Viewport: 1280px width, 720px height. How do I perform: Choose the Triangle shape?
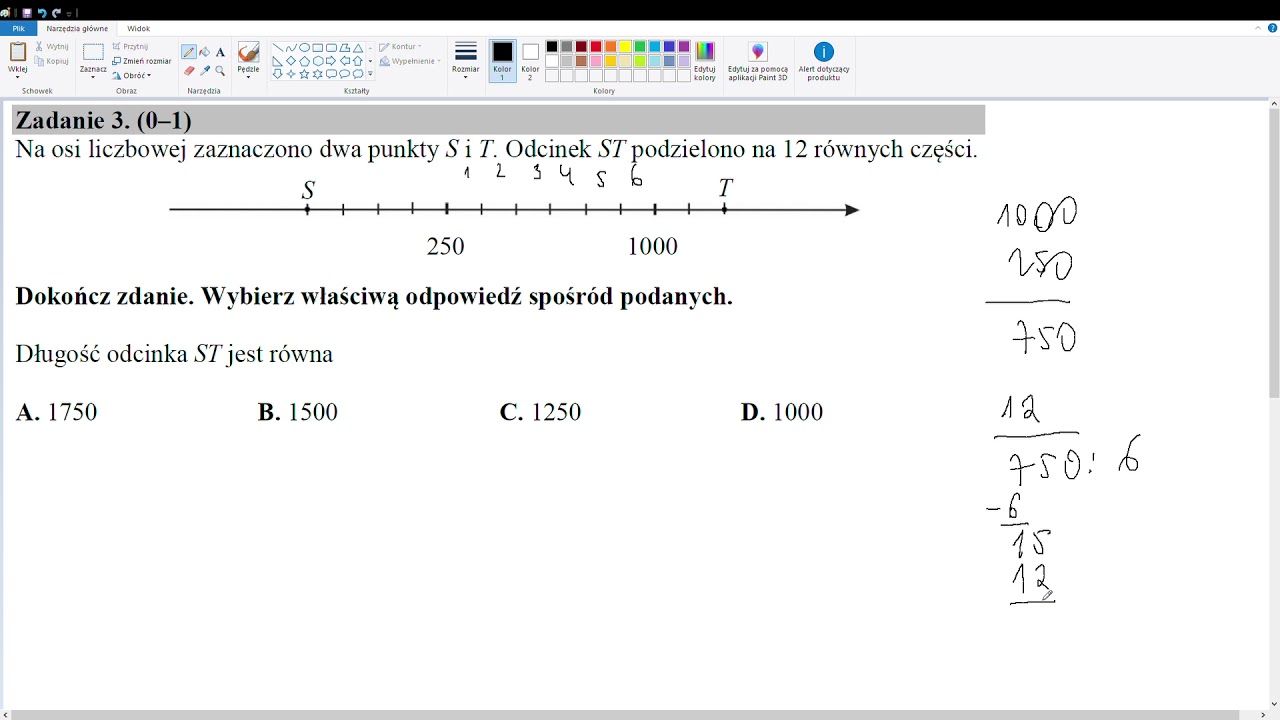point(358,47)
